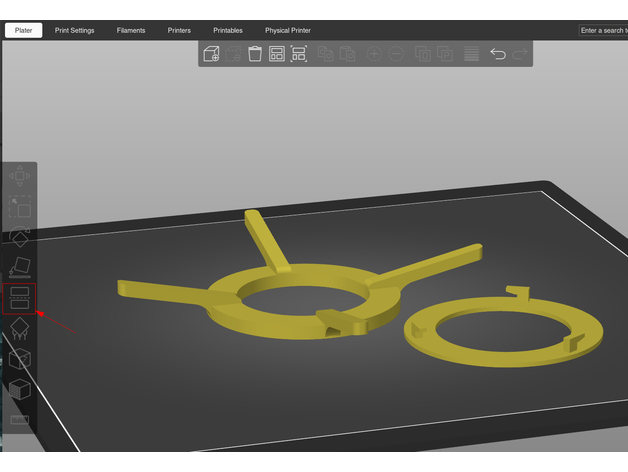The image size is (628, 472).
Task: Activate the Seam painting tool
Action: pos(20,359)
